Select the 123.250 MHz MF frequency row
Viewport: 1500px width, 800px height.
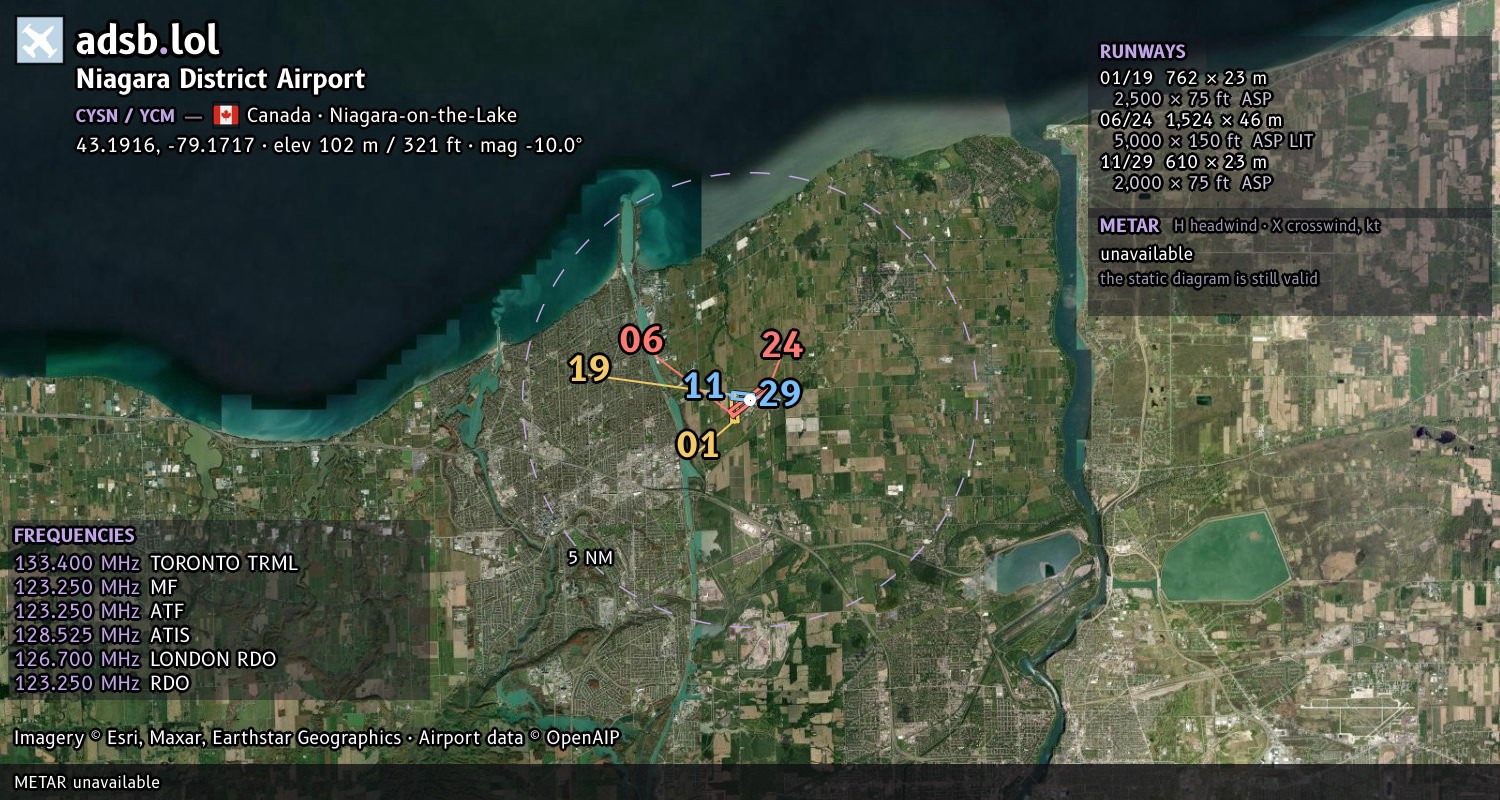pyautogui.click(x=95, y=587)
